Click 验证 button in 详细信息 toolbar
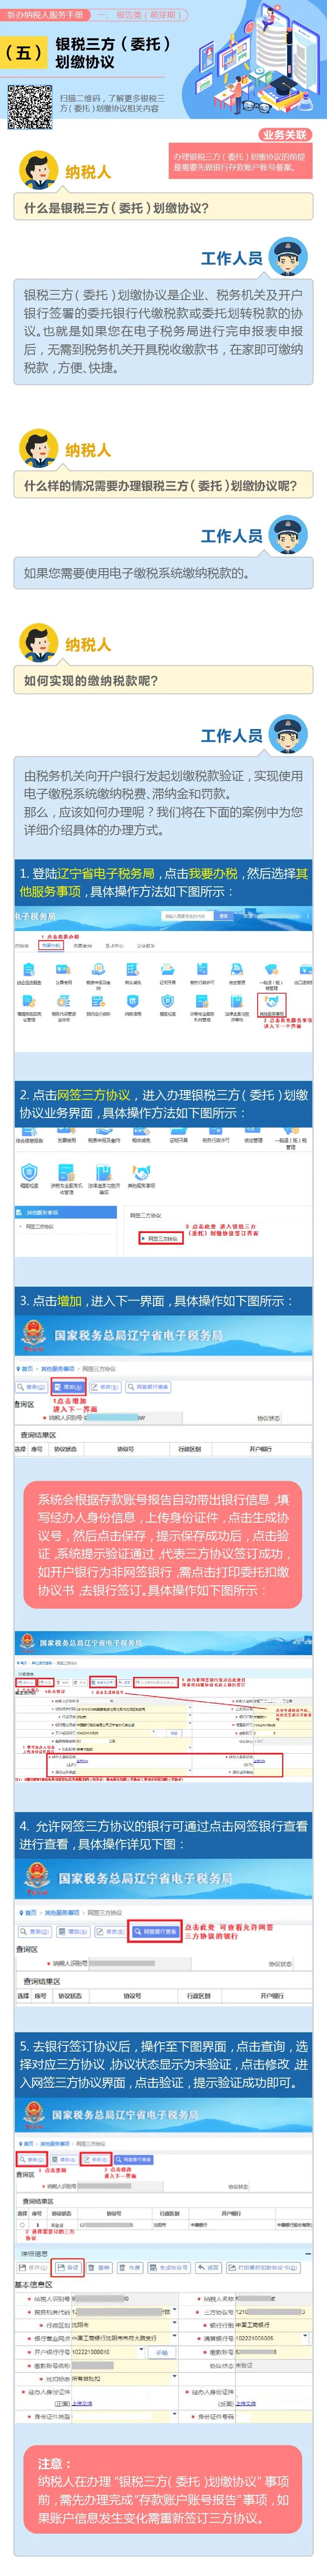 (67, 2268)
